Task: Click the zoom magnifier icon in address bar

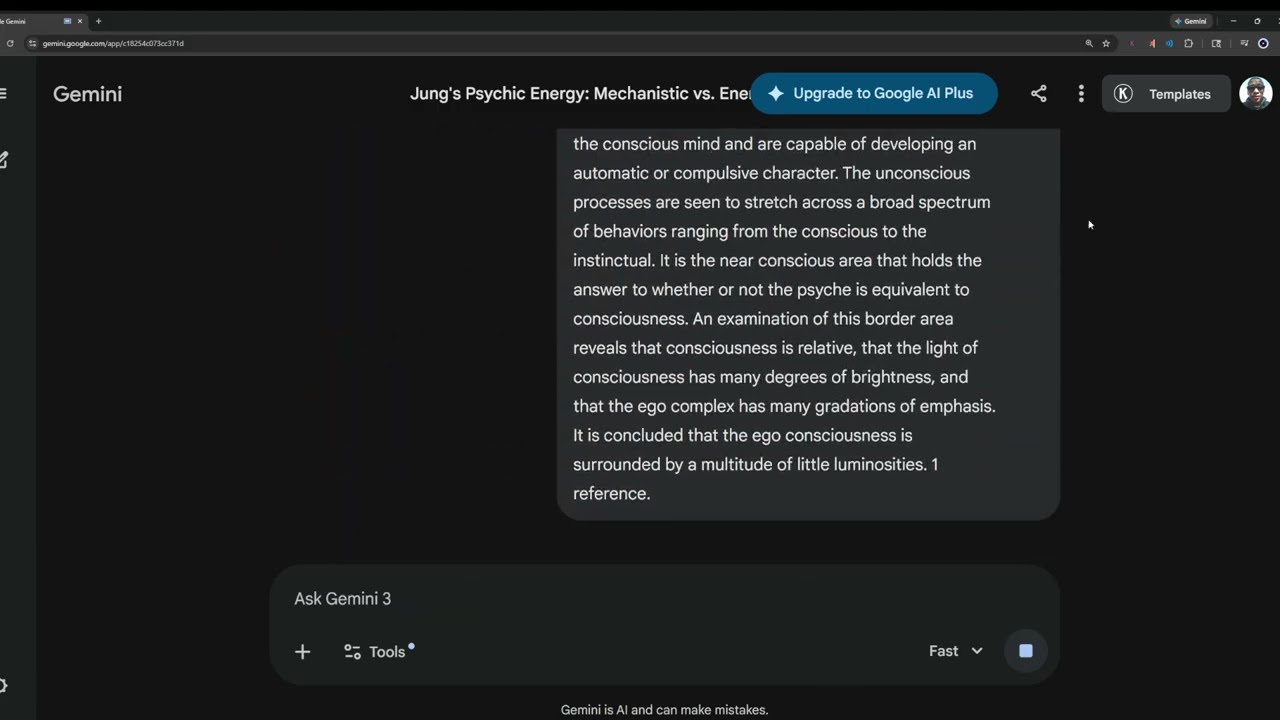Action: pyautogui.click(x=1089, y=43)
